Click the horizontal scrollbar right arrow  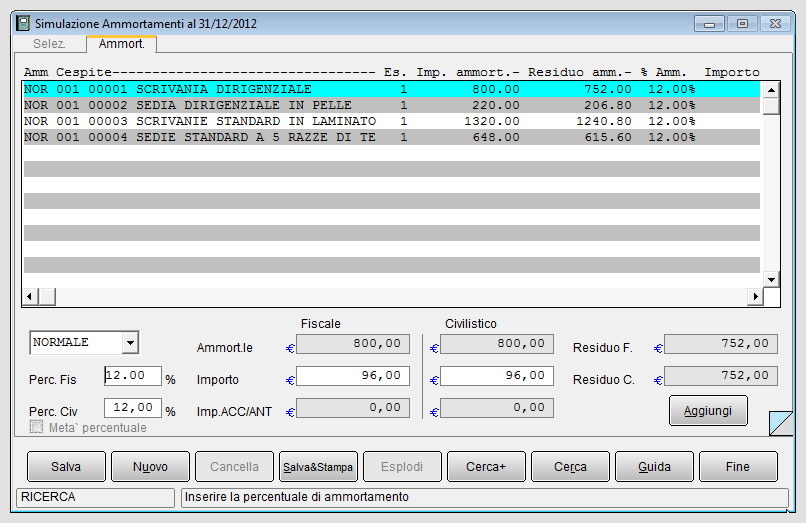tap(755, 296)
